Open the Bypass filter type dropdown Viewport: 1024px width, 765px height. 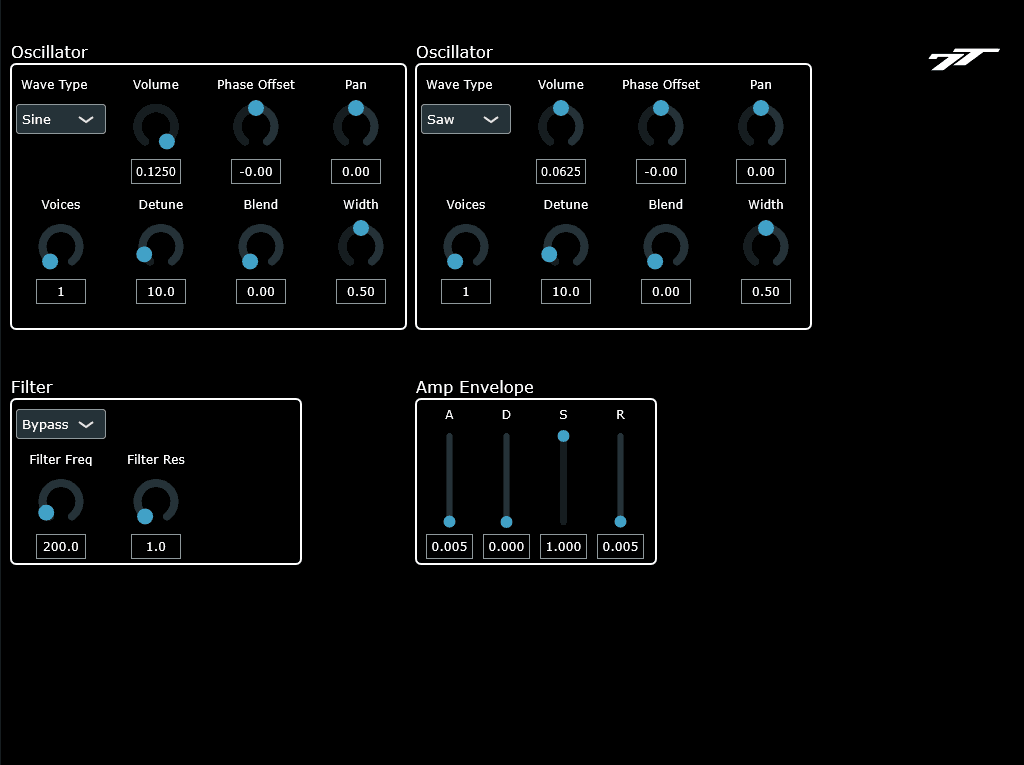(61, 424)
